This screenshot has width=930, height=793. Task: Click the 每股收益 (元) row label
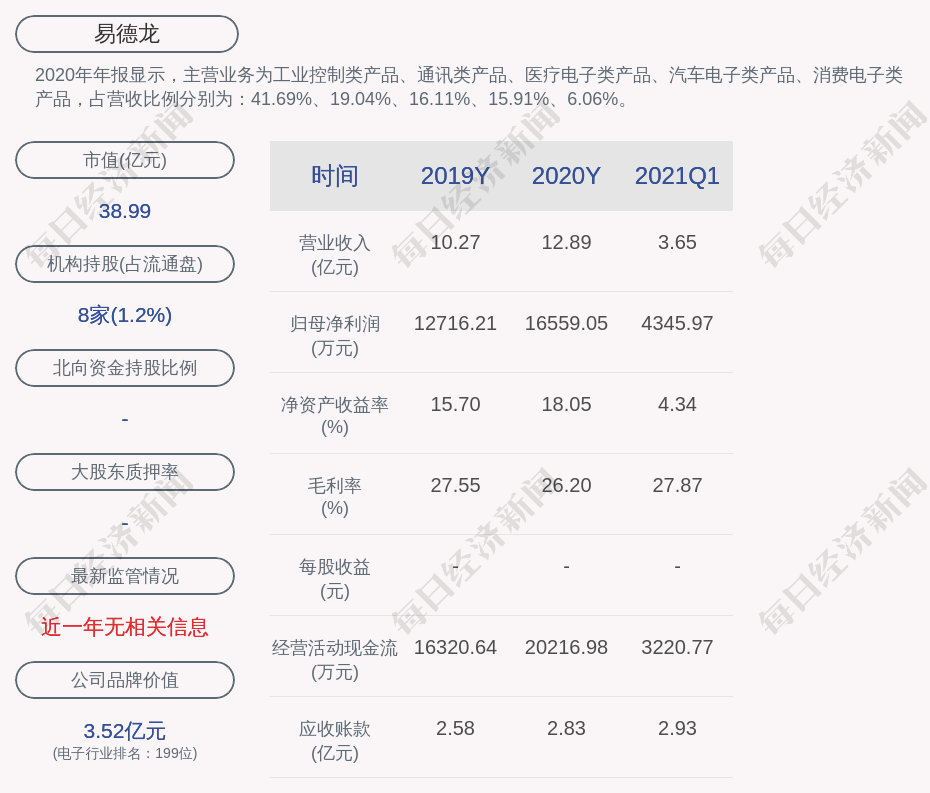tap(335, 579)
